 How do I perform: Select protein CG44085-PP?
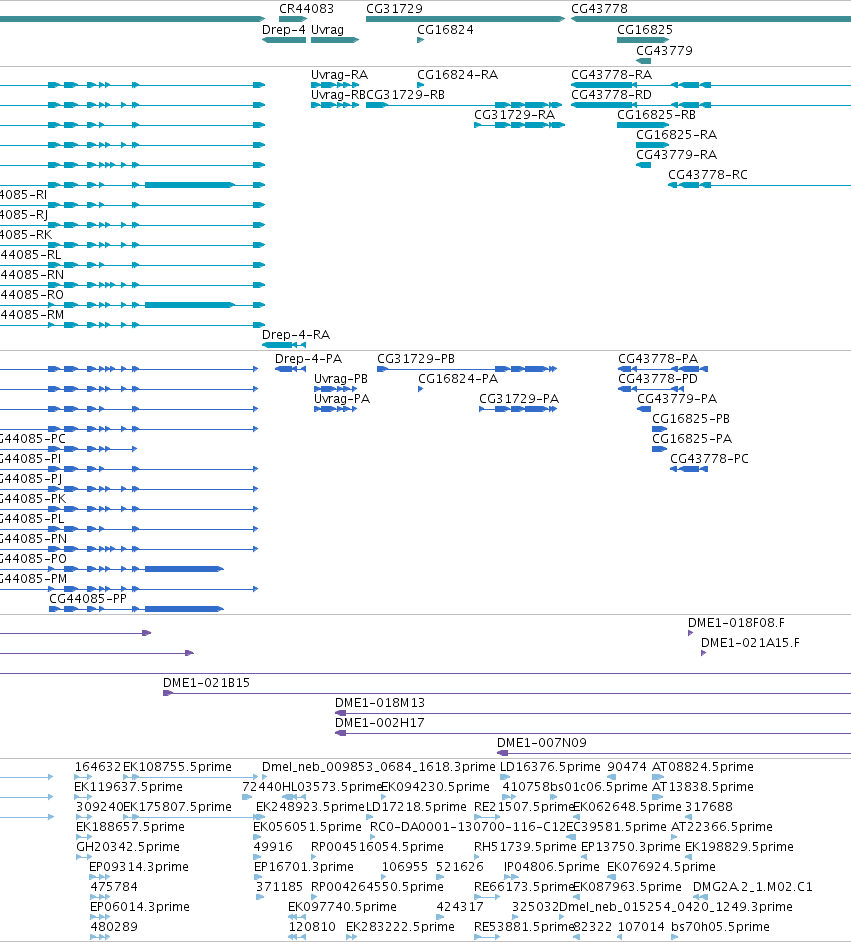88,599
